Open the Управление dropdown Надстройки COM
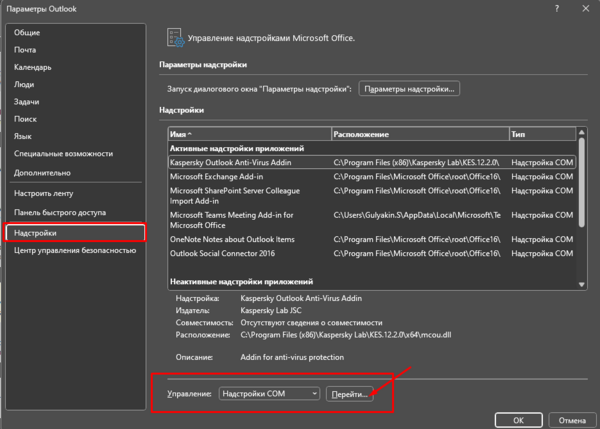600x429 pixels. tap(269, 393)
